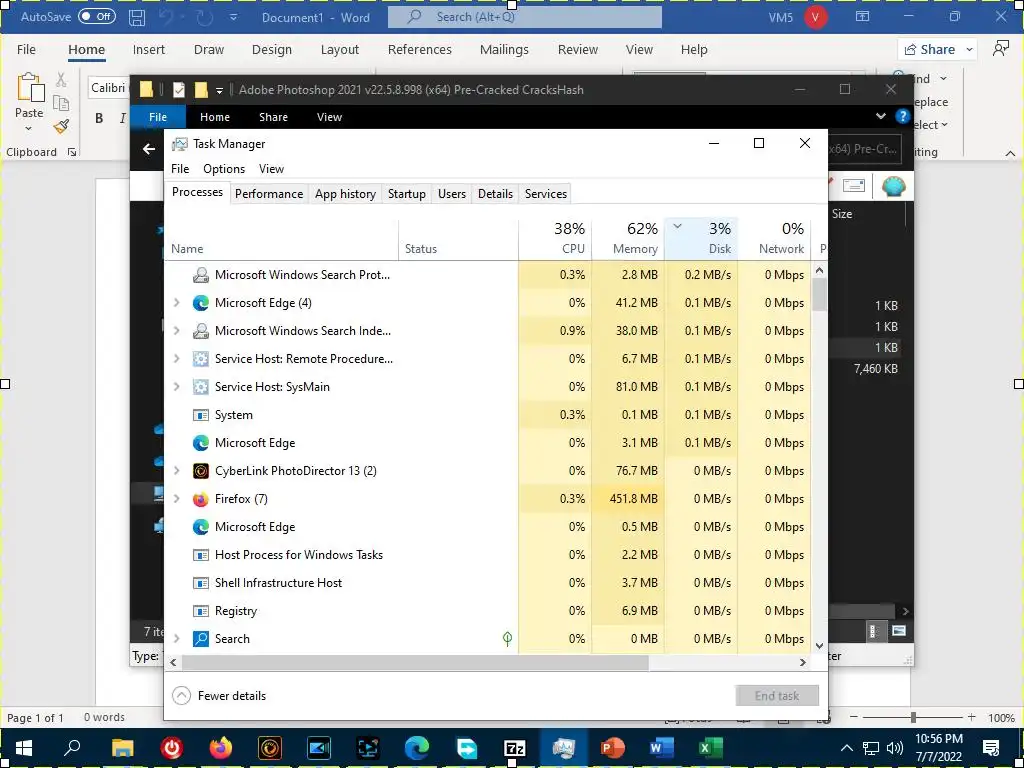Click the Copy icon in Word clipboard group
The height and width of the screenshot is (768, 1024).
tap(61, 103)
